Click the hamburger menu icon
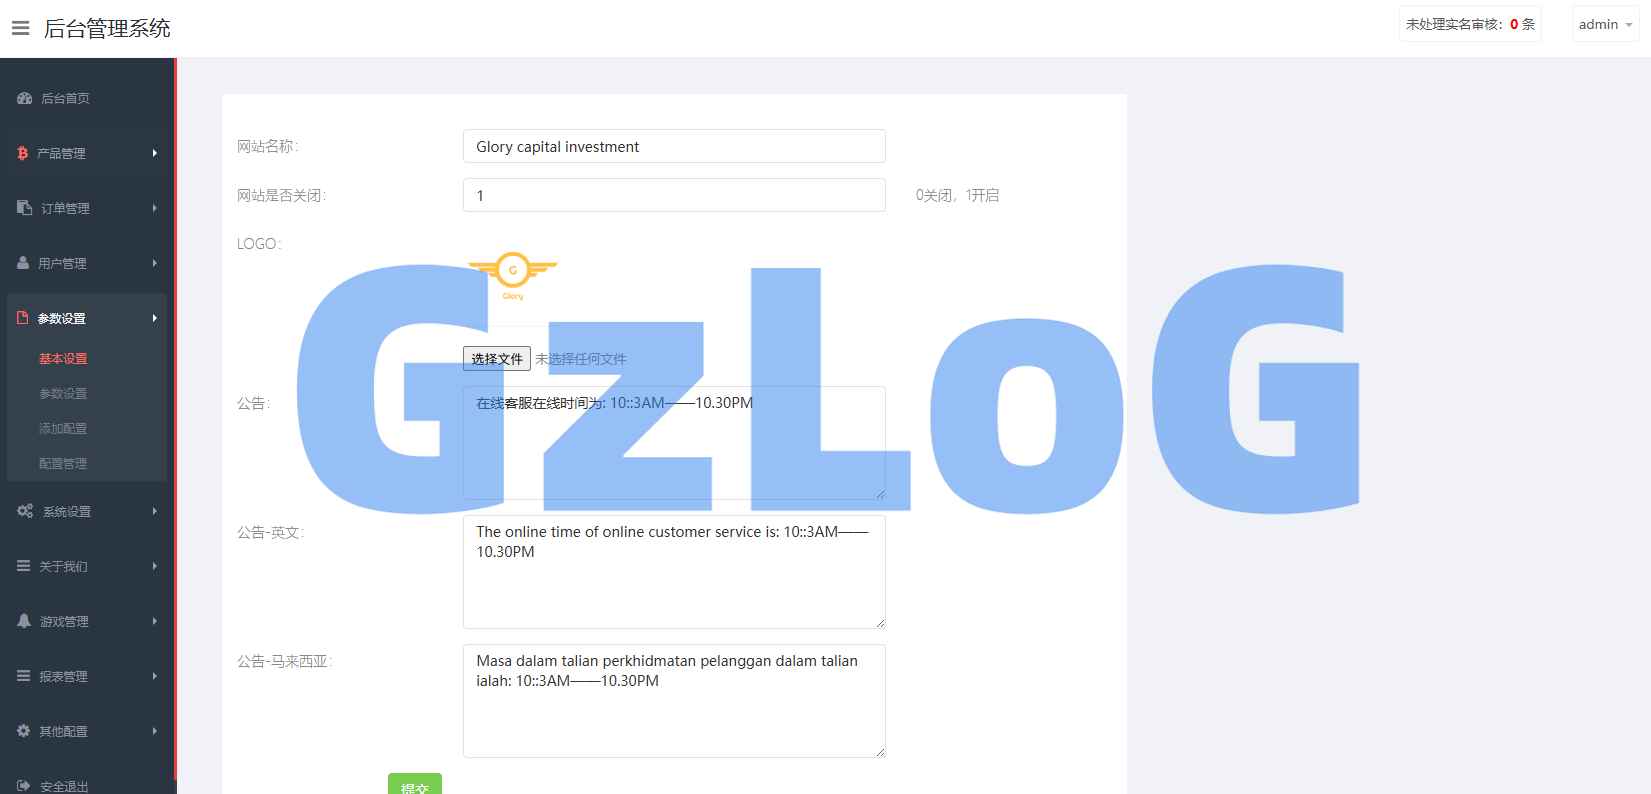Image resolution: width=1651 pixels, height=794 pixels. (20, 28)
